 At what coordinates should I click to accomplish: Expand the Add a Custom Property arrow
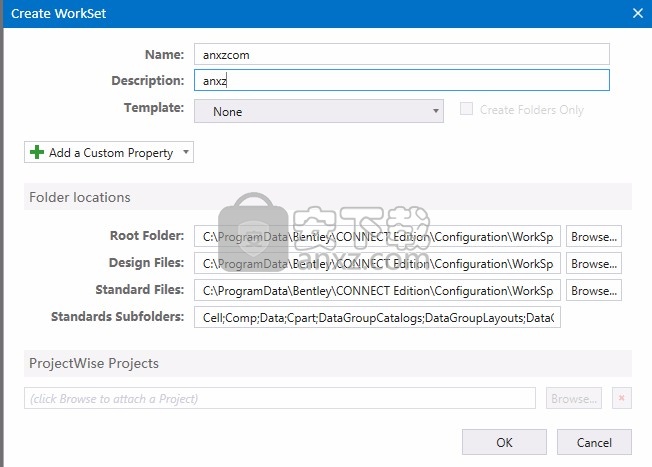(x=186, y=152)
